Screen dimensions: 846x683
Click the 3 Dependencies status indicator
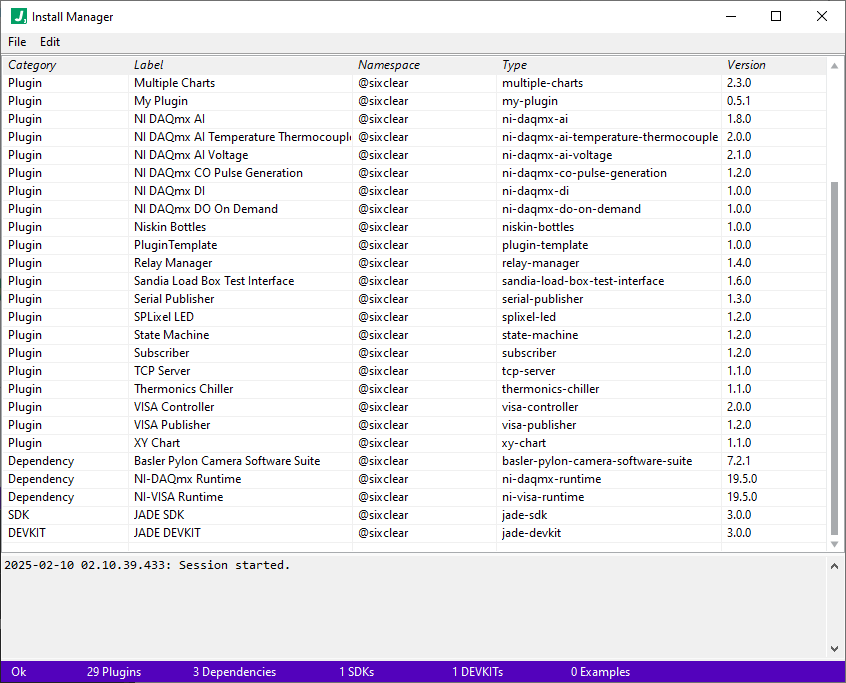[234, 671]
